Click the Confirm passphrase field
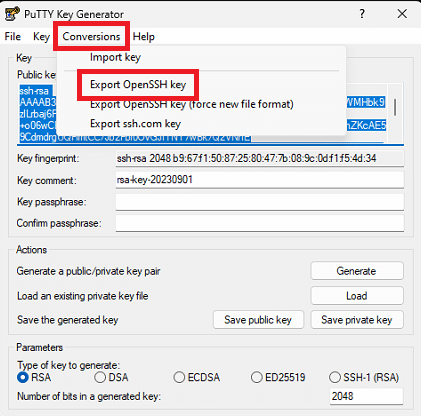This screenshot has width=424, height=416. (x=260, y=223)
